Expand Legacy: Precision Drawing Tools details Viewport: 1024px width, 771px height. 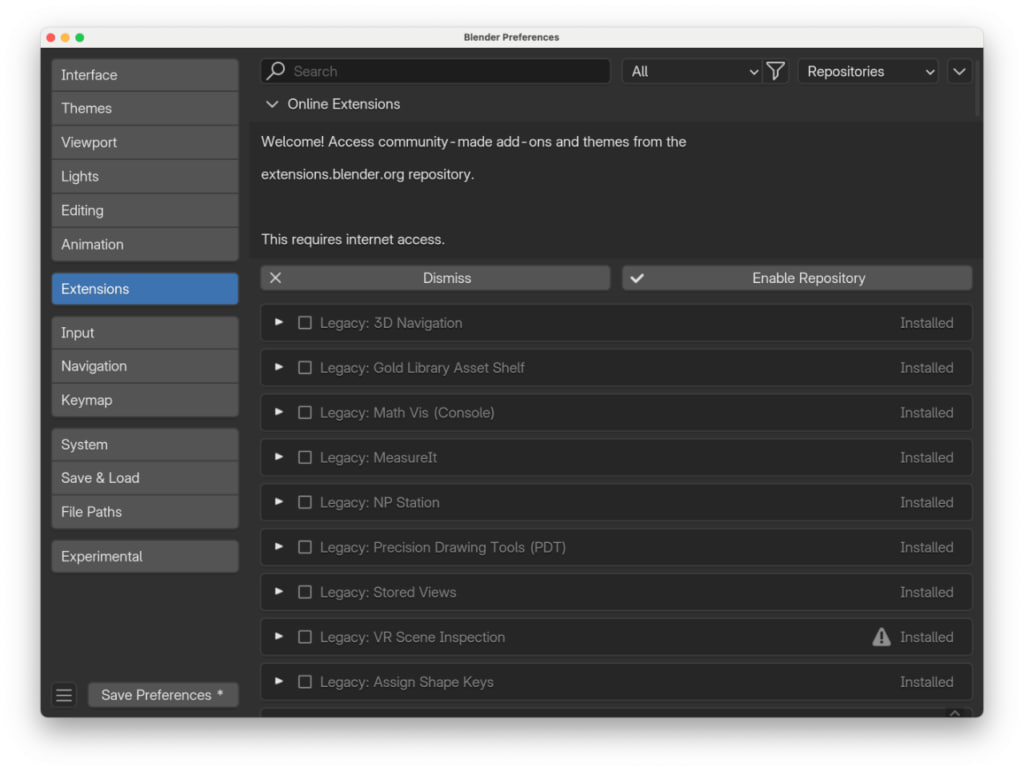pos(279,547)
